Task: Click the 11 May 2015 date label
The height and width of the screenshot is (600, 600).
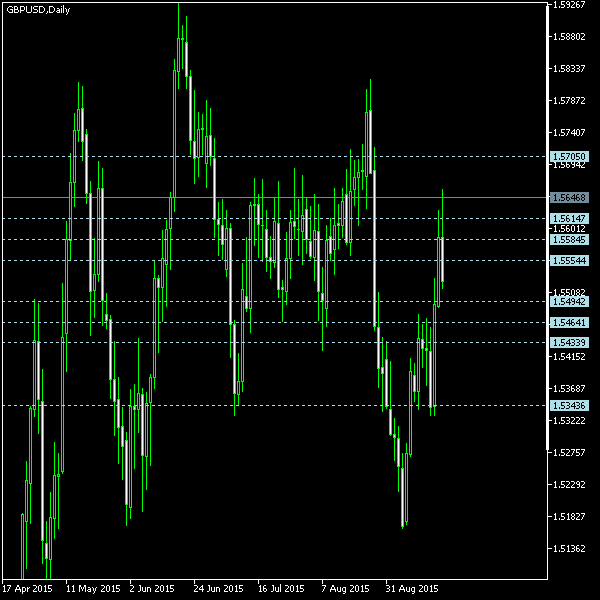Action: click(x=93, y=589)
